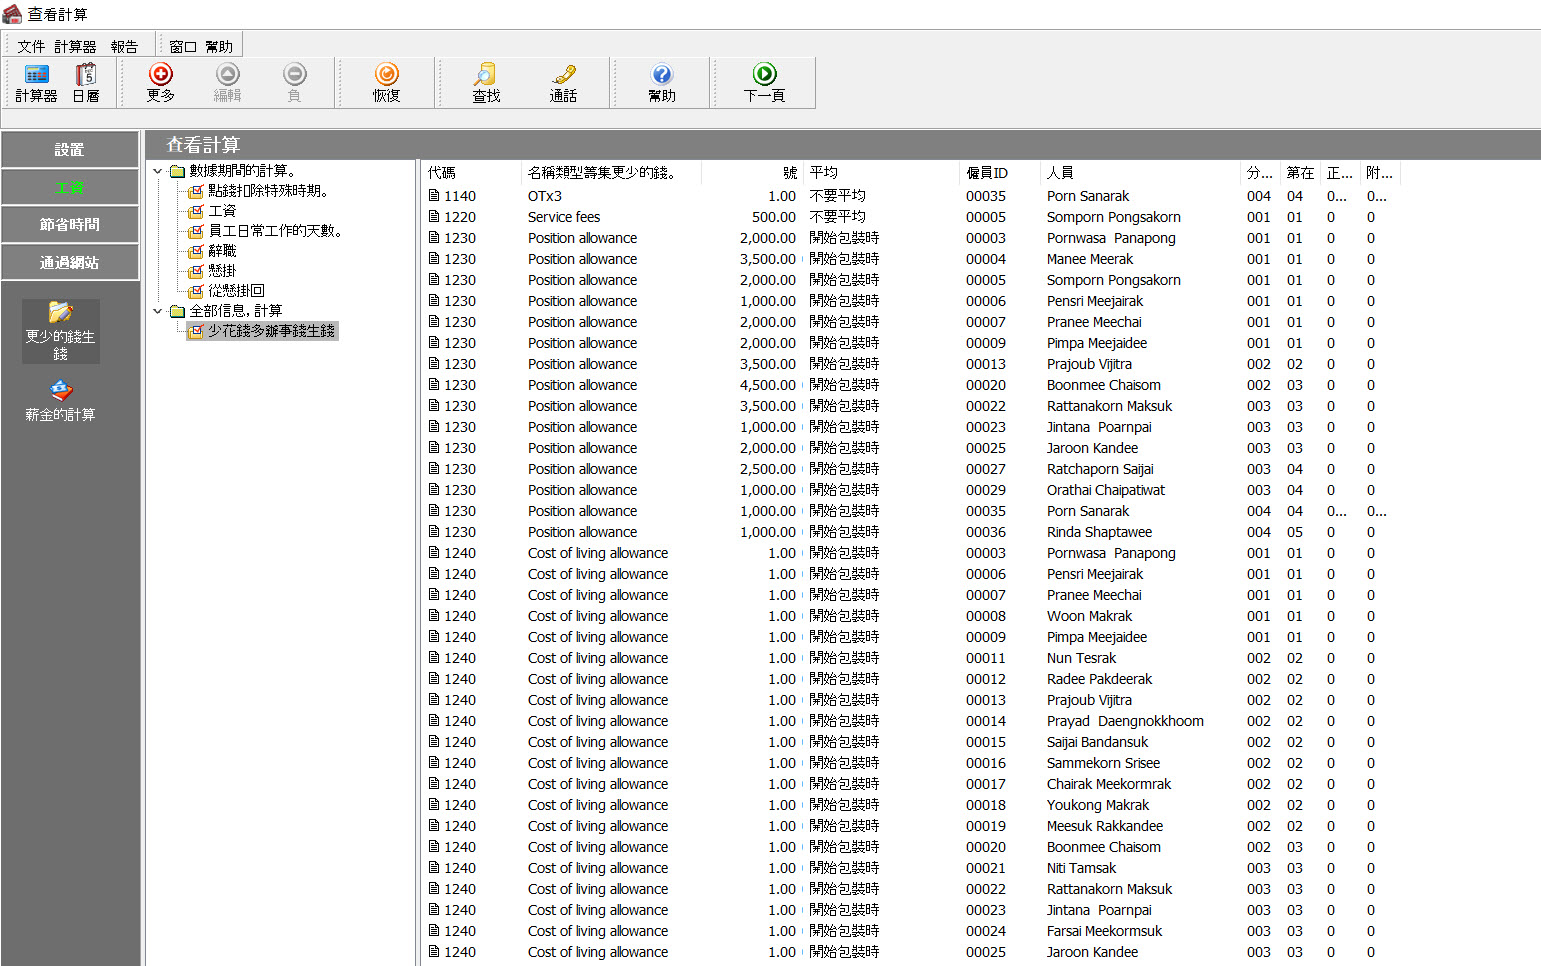
Task: Sort by the 僱員ID column header
Action: coord(1000,173)
